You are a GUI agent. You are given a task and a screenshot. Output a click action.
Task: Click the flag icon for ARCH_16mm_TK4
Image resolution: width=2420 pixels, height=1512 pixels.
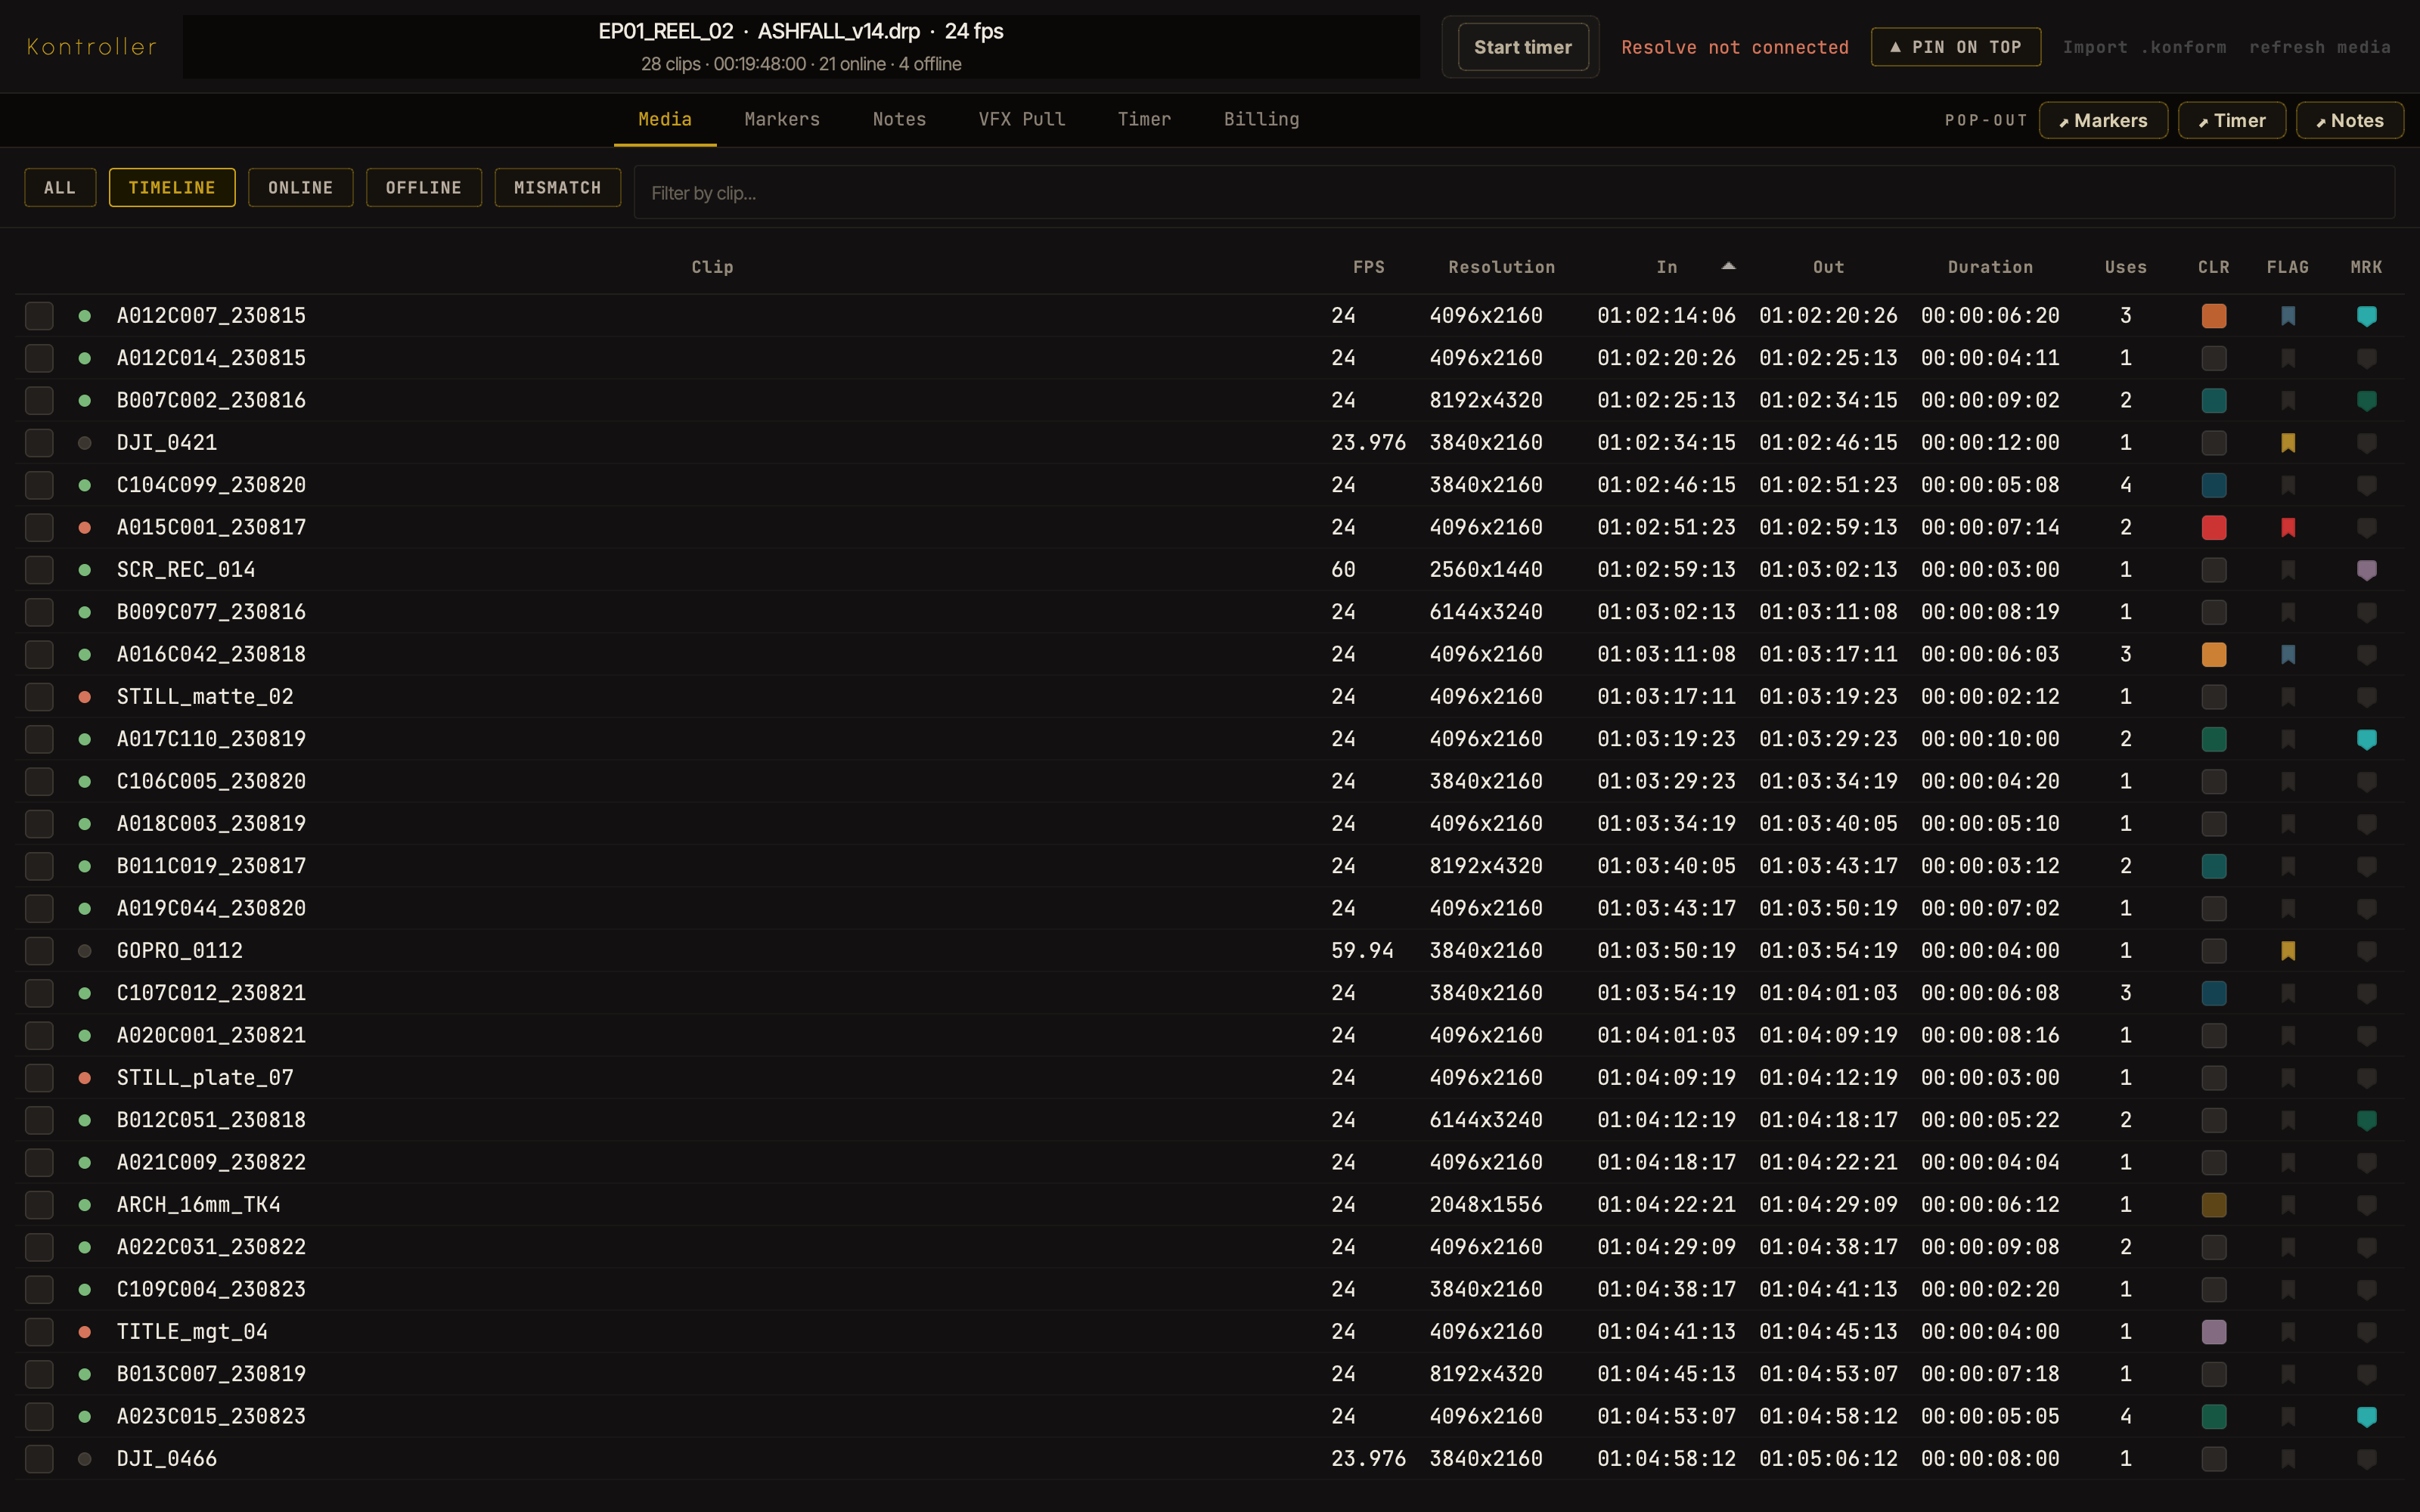click(2288, 1205)
